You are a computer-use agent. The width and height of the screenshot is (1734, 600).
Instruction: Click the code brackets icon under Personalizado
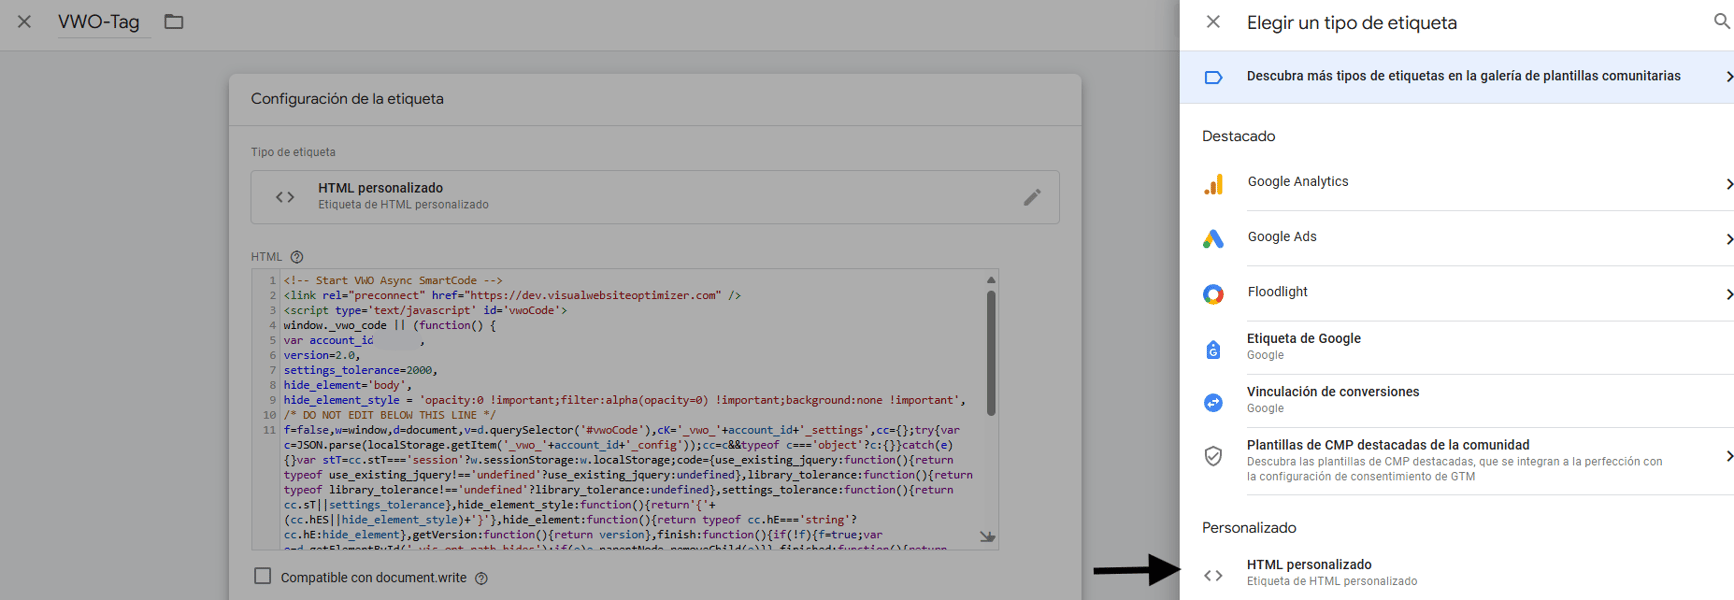(1213, 575)
